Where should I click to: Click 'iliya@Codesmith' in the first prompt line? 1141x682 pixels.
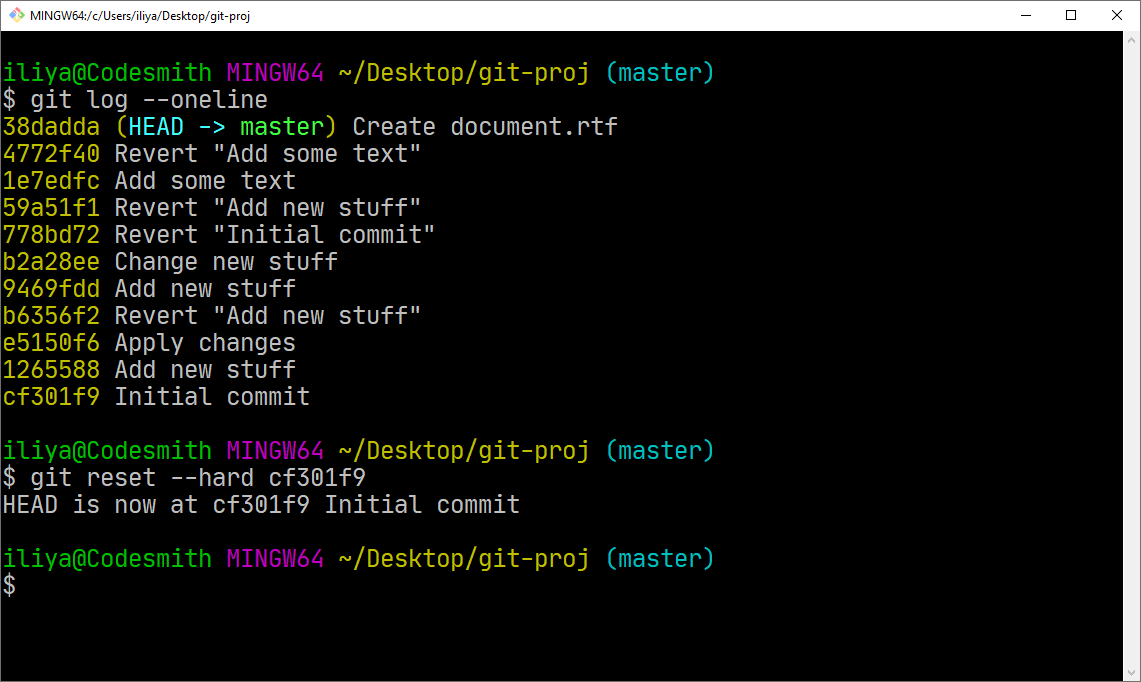pos(107,73)
